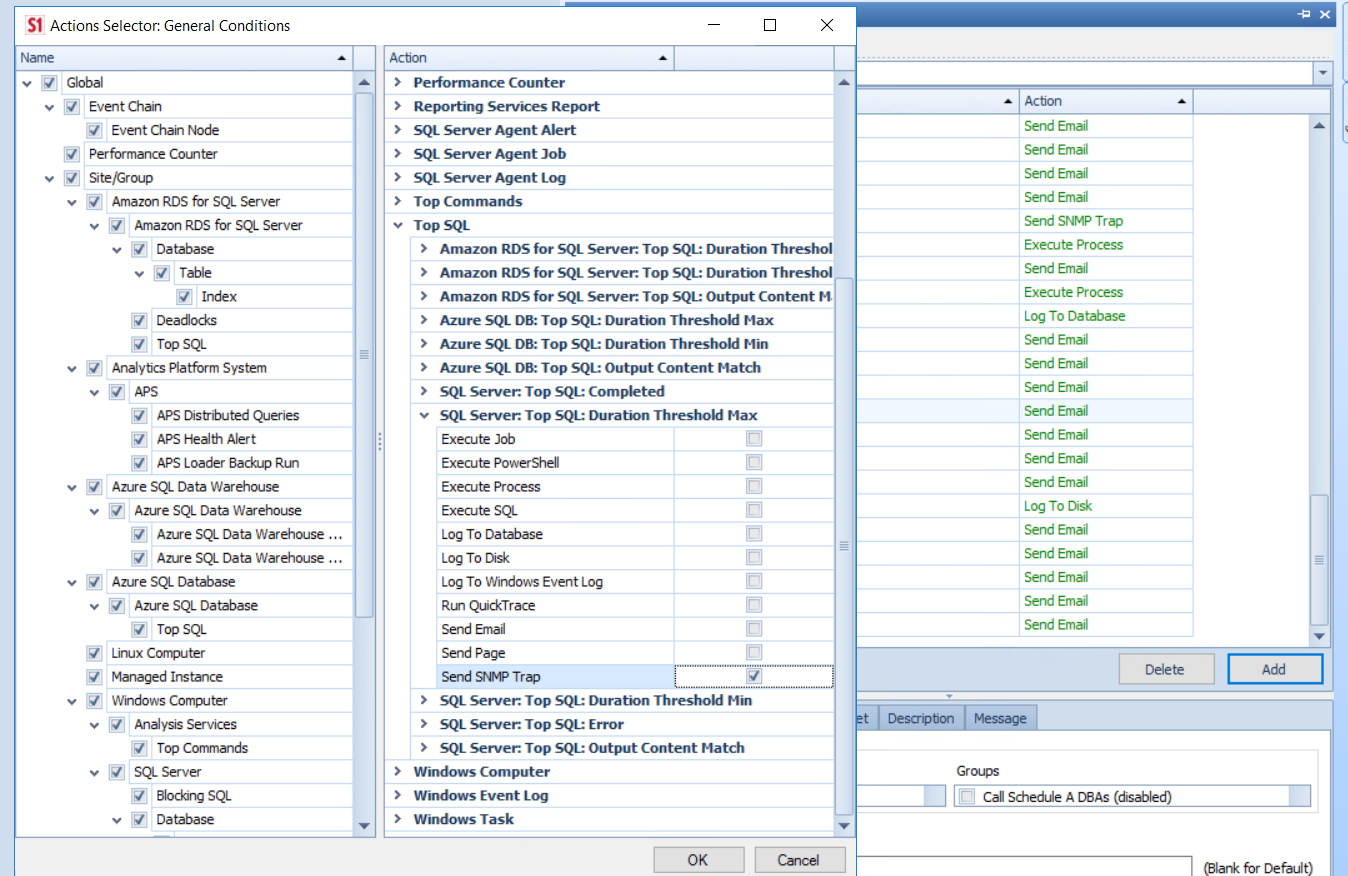Click the background action grid vertical scrollbar
1348x876 pixels.
point(1320,559)
